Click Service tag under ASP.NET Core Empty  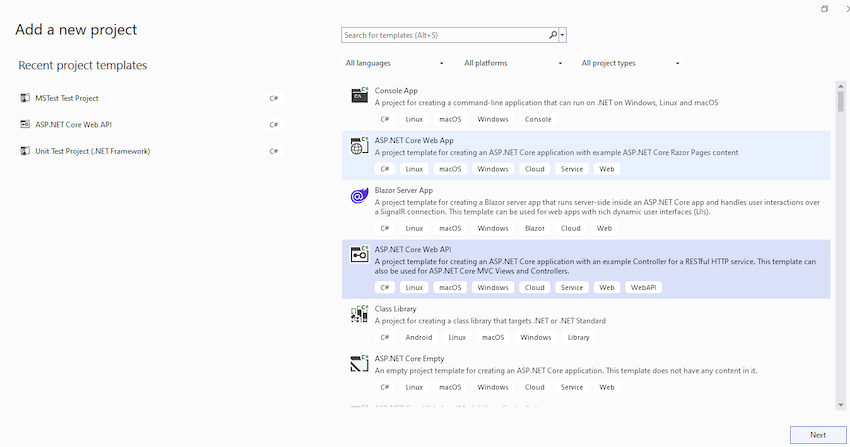(x=572, y=387)
